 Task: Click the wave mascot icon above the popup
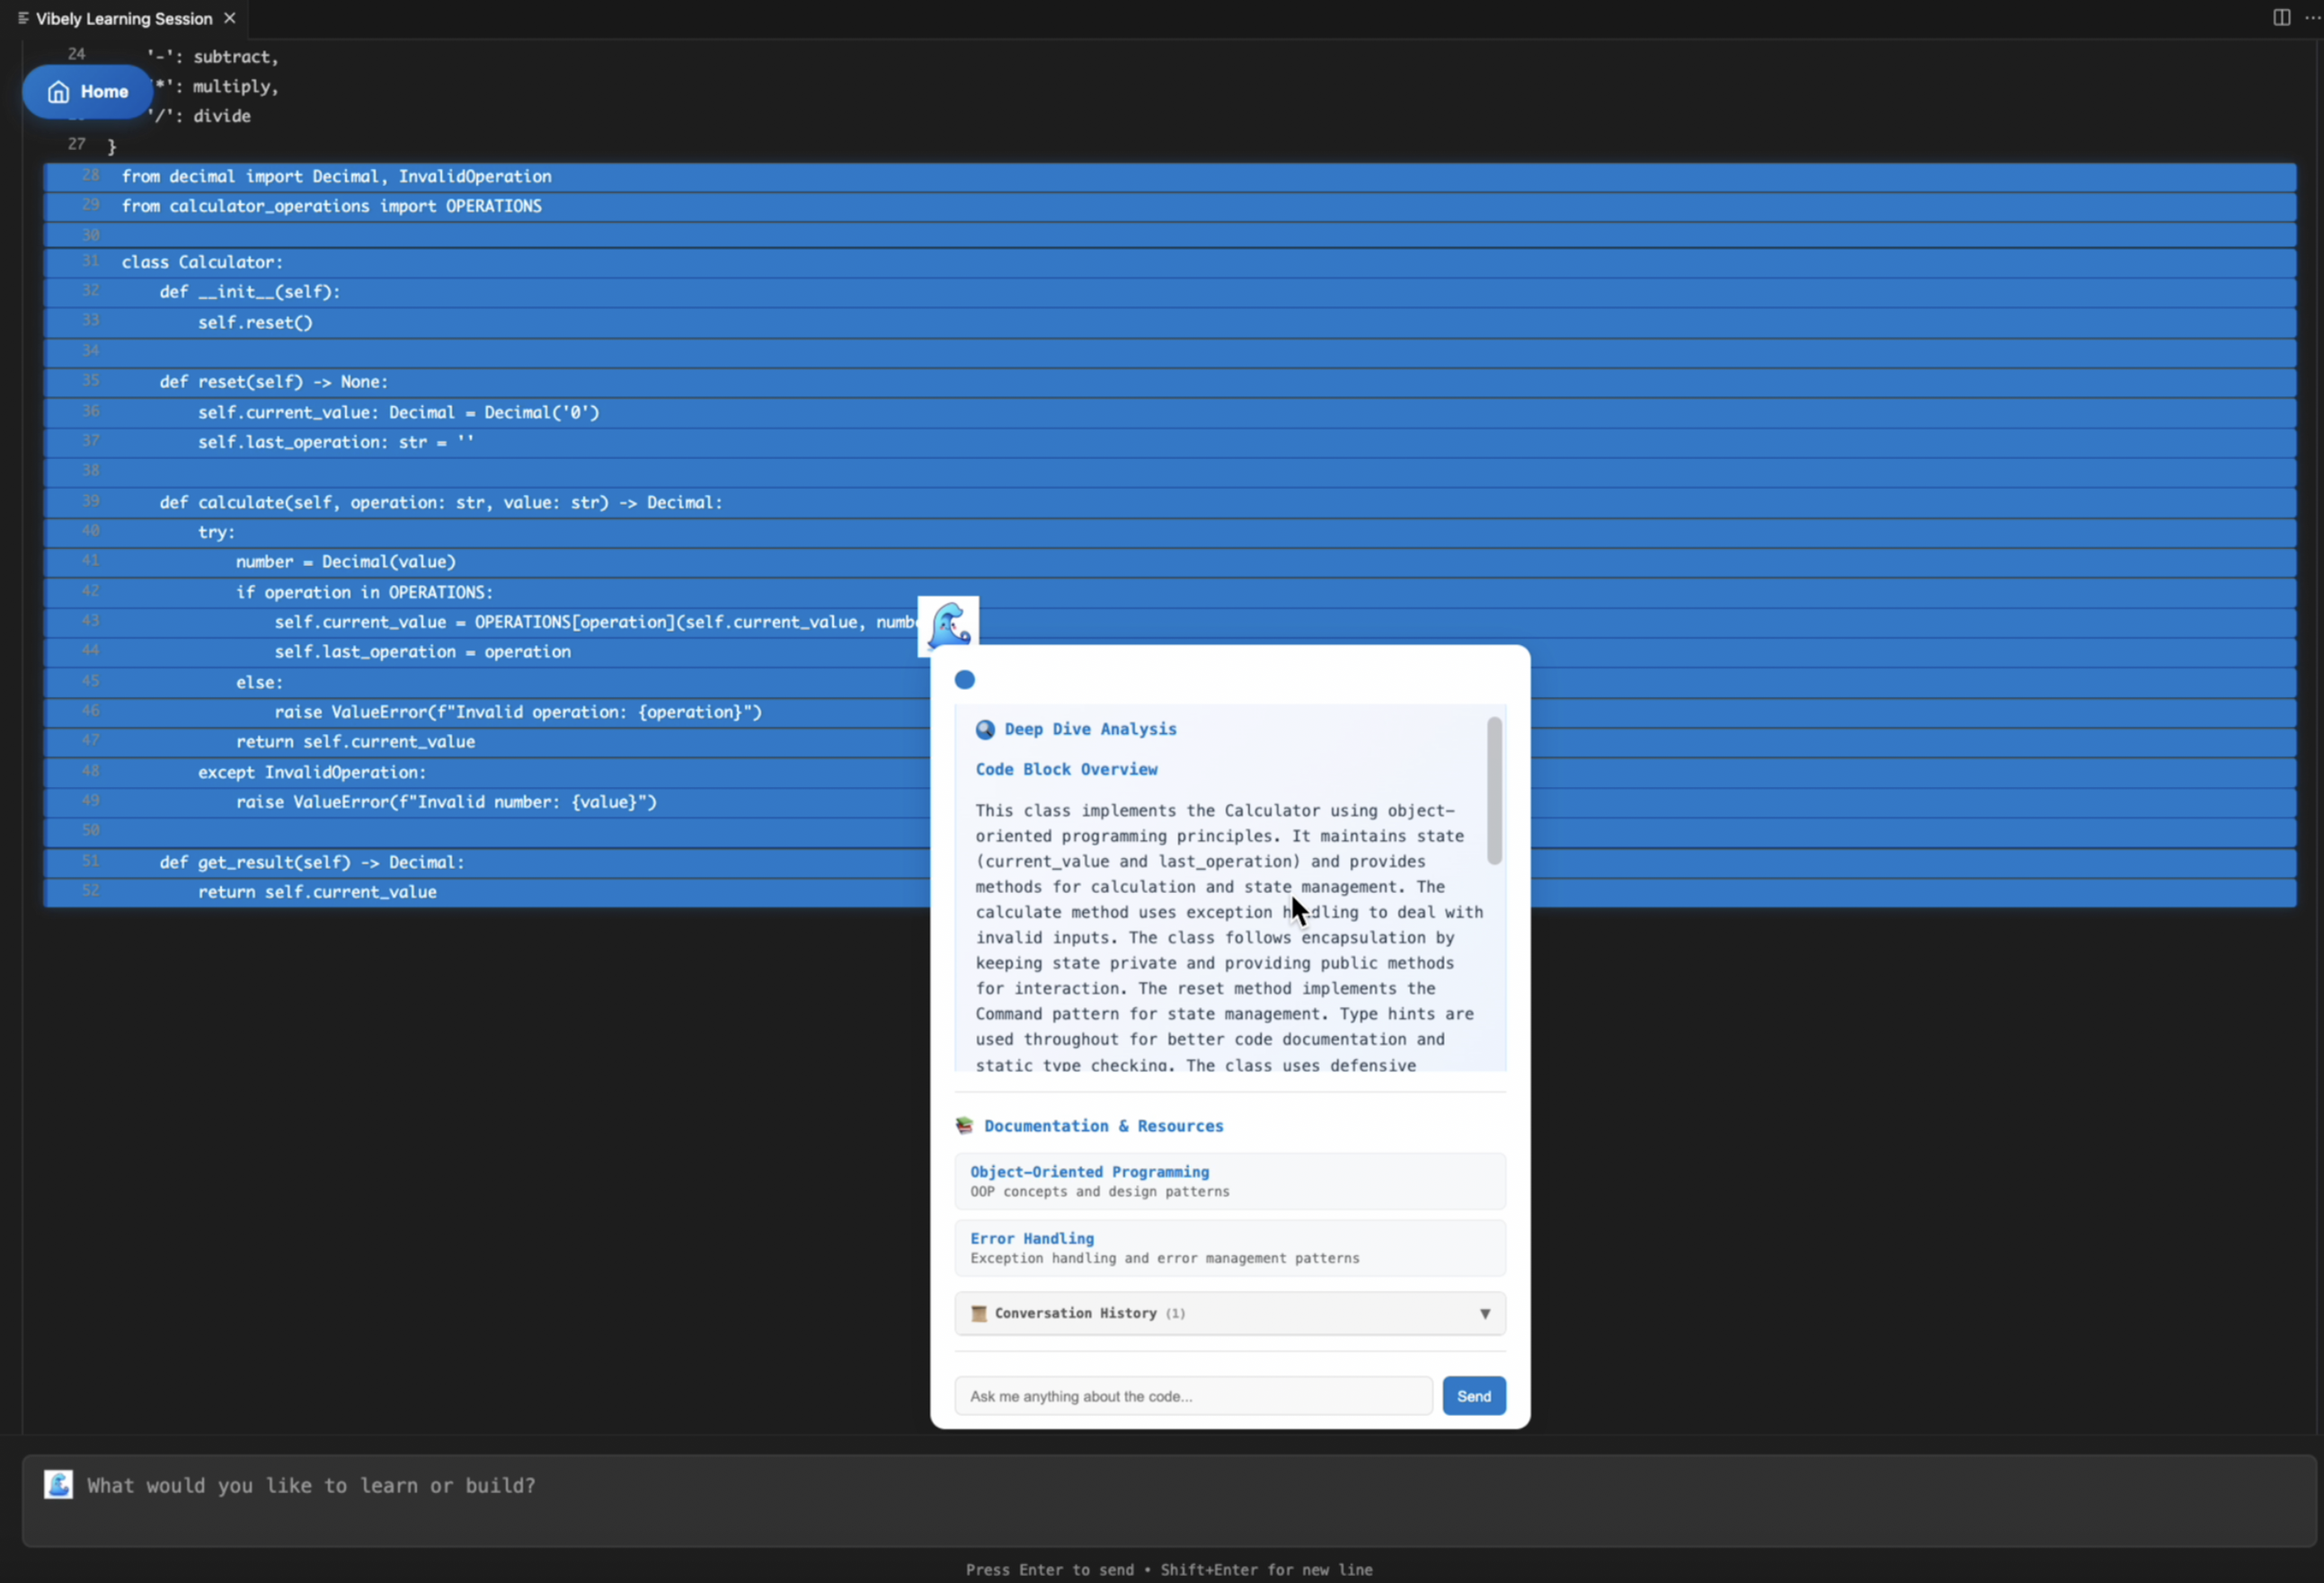[948, 626]
